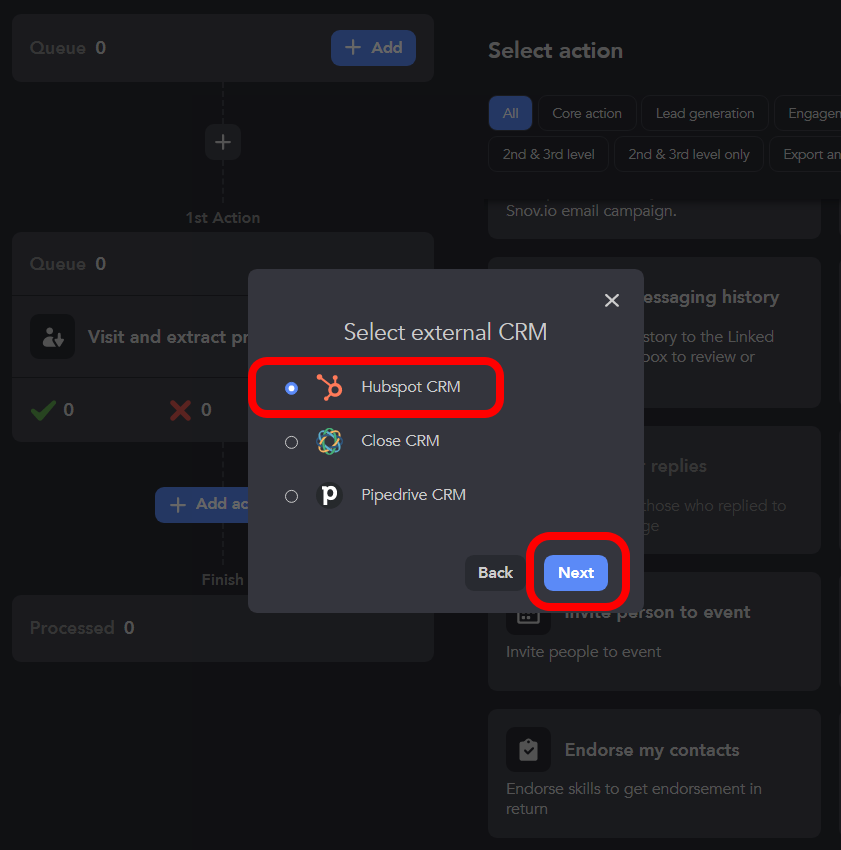
Task: Click the Invite person to event calendar icon
Action: point(528,617)
